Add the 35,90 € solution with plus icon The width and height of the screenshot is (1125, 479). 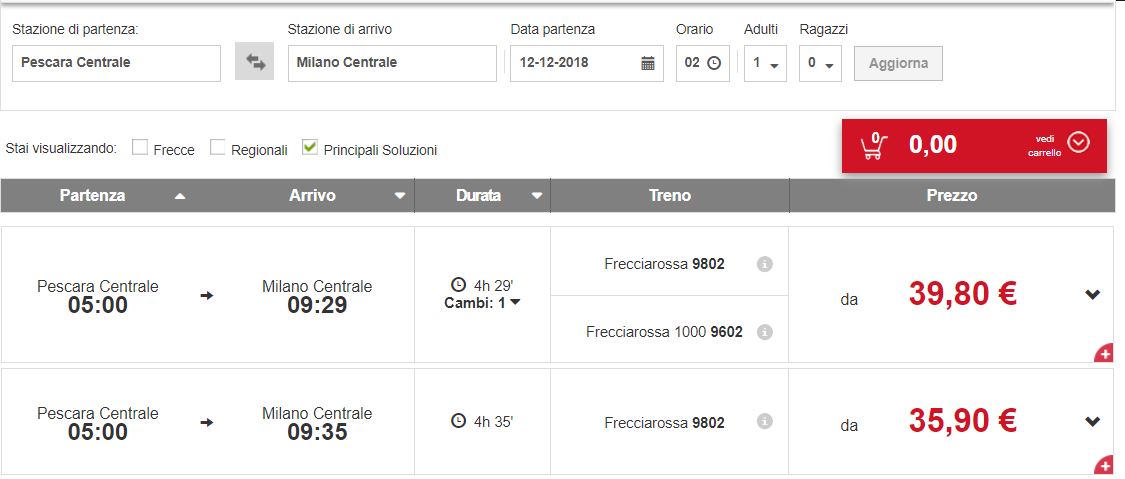click(1105, 464)
